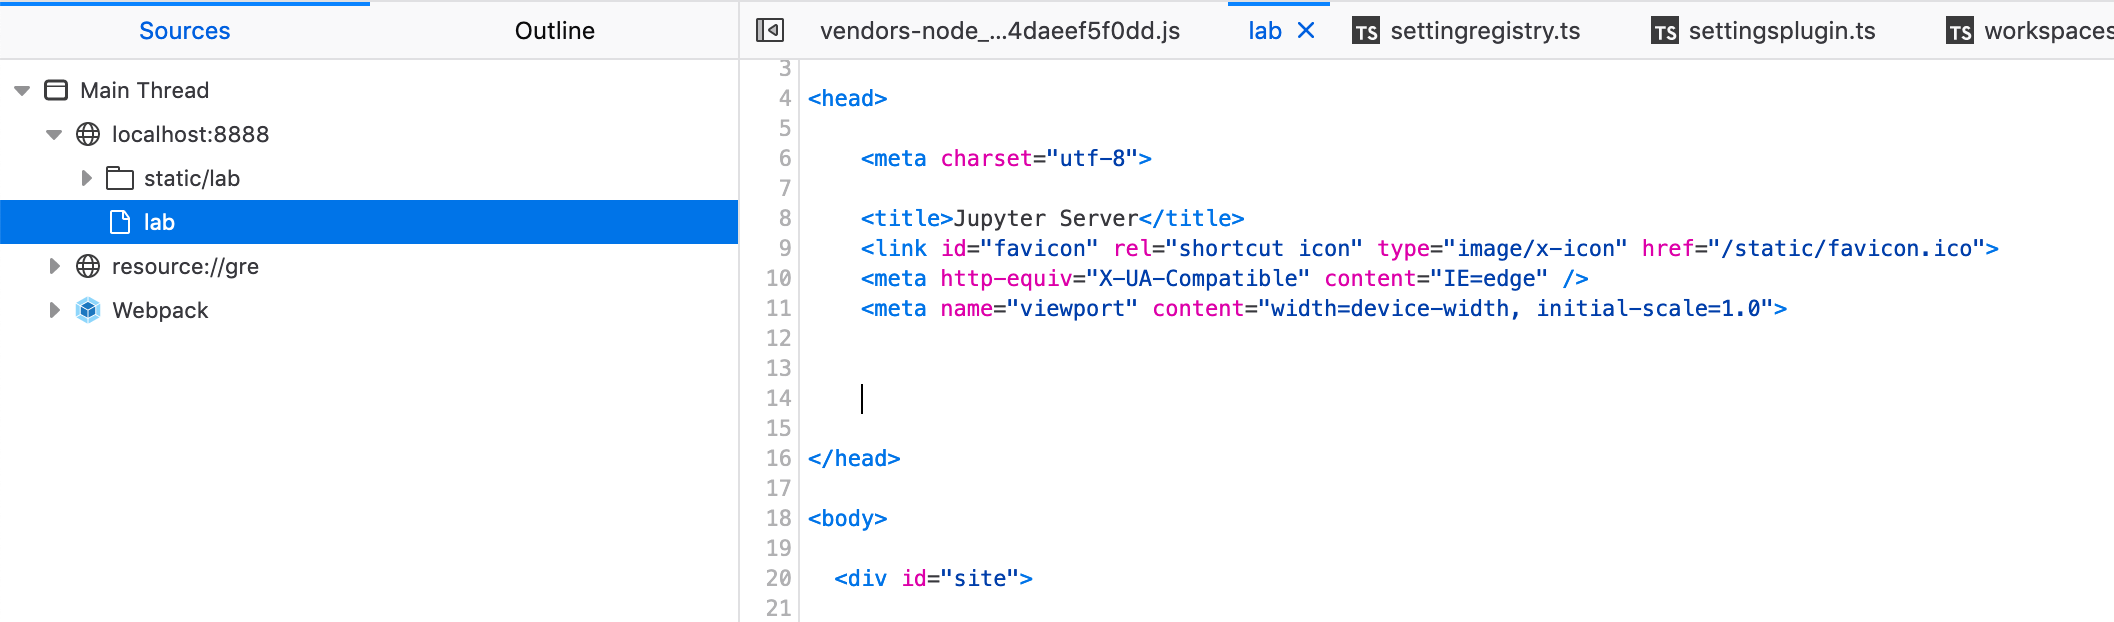Click the TS icon of settingsplugin.ts tab

point(1665,32)
